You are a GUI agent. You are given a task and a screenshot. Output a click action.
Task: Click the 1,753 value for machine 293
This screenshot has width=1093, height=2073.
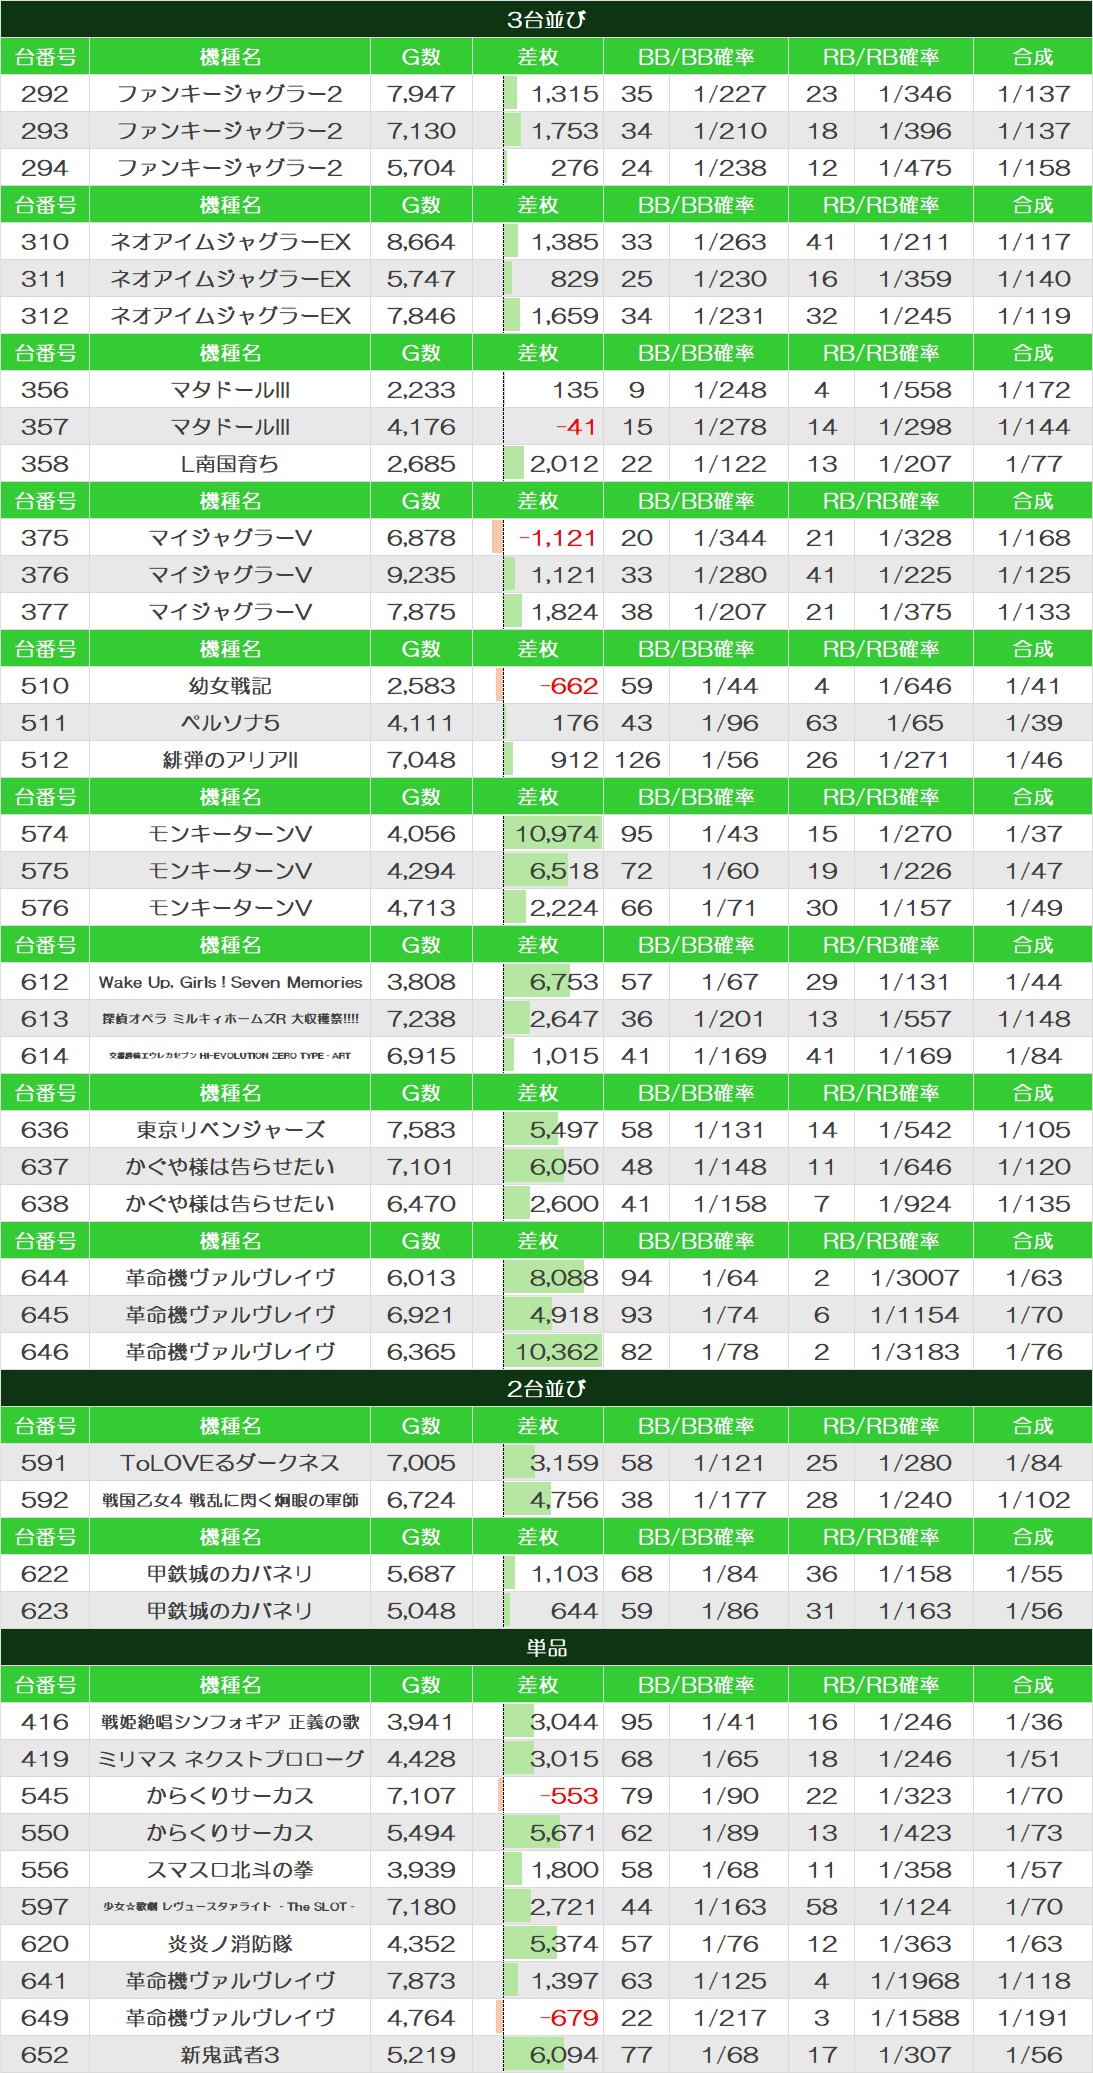point(564,131)
